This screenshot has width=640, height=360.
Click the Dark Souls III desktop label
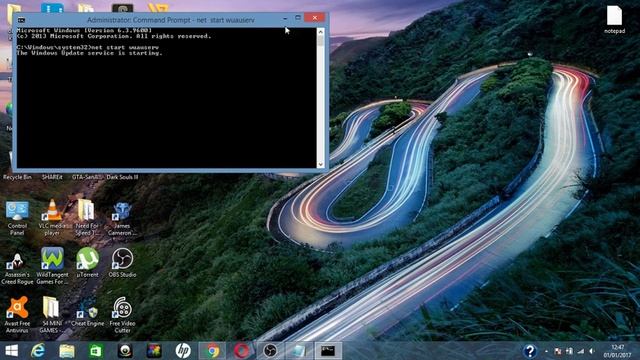tap(122, 177)
